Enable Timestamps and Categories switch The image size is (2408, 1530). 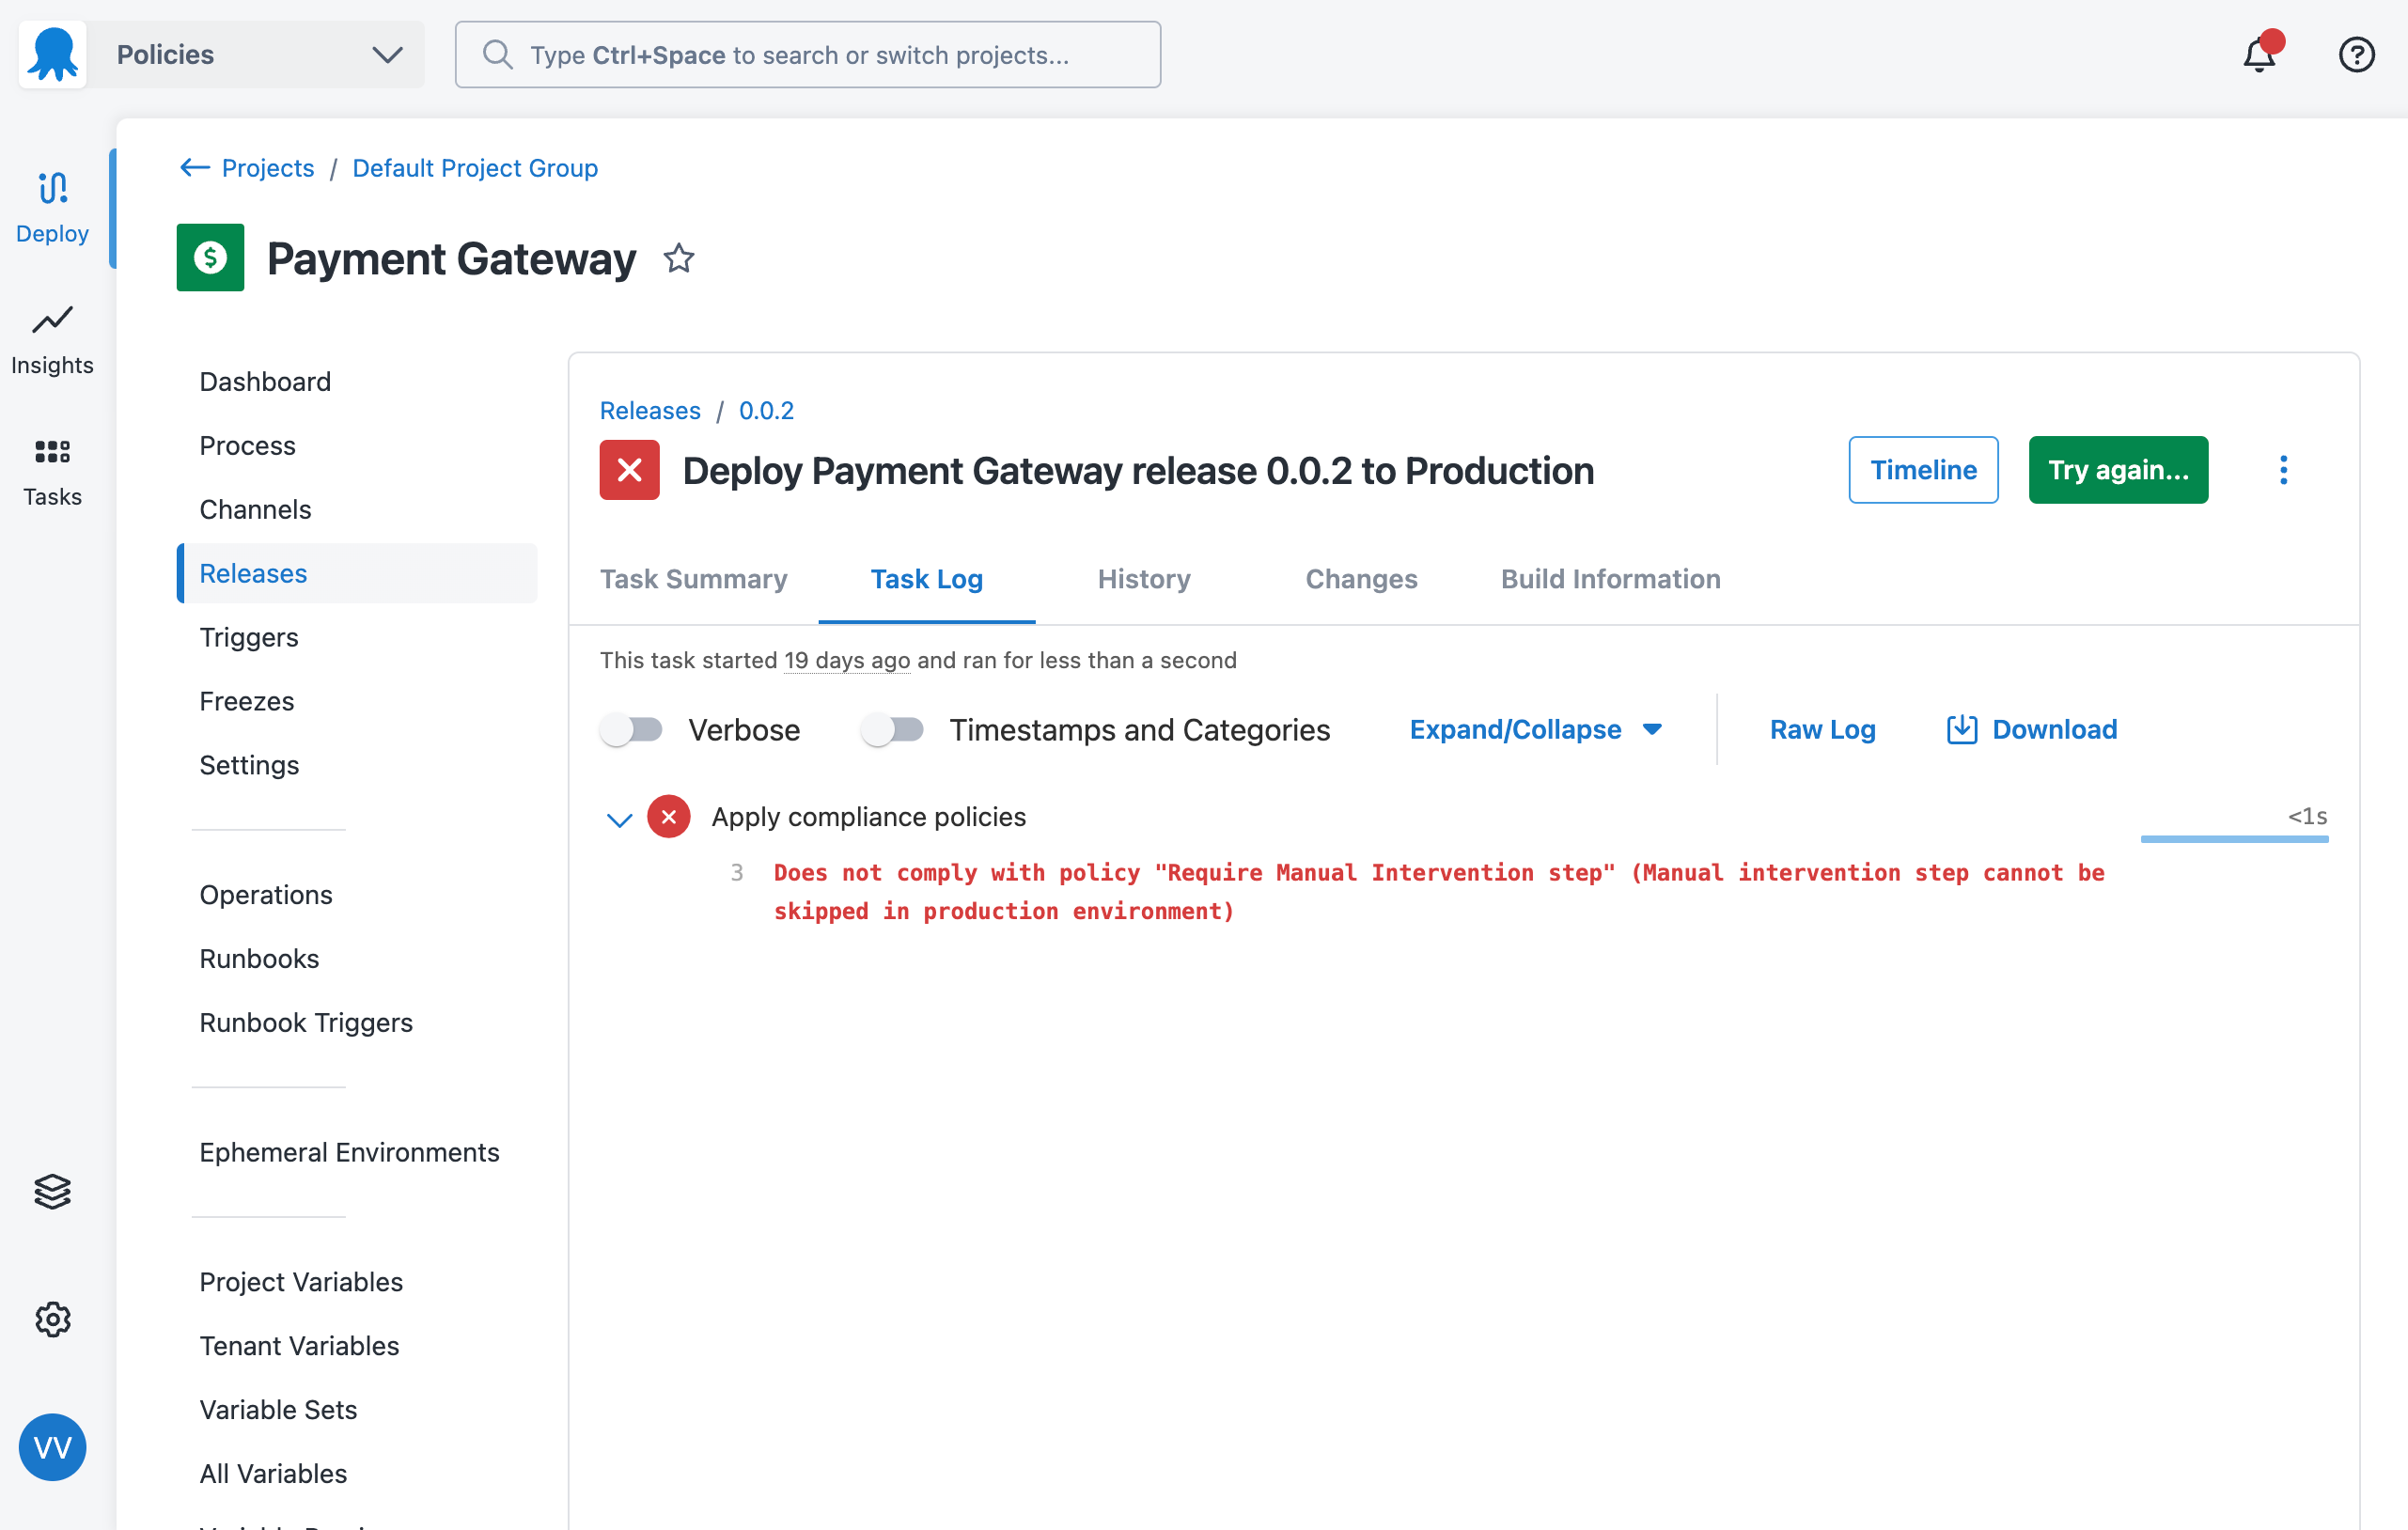(892, 729)
